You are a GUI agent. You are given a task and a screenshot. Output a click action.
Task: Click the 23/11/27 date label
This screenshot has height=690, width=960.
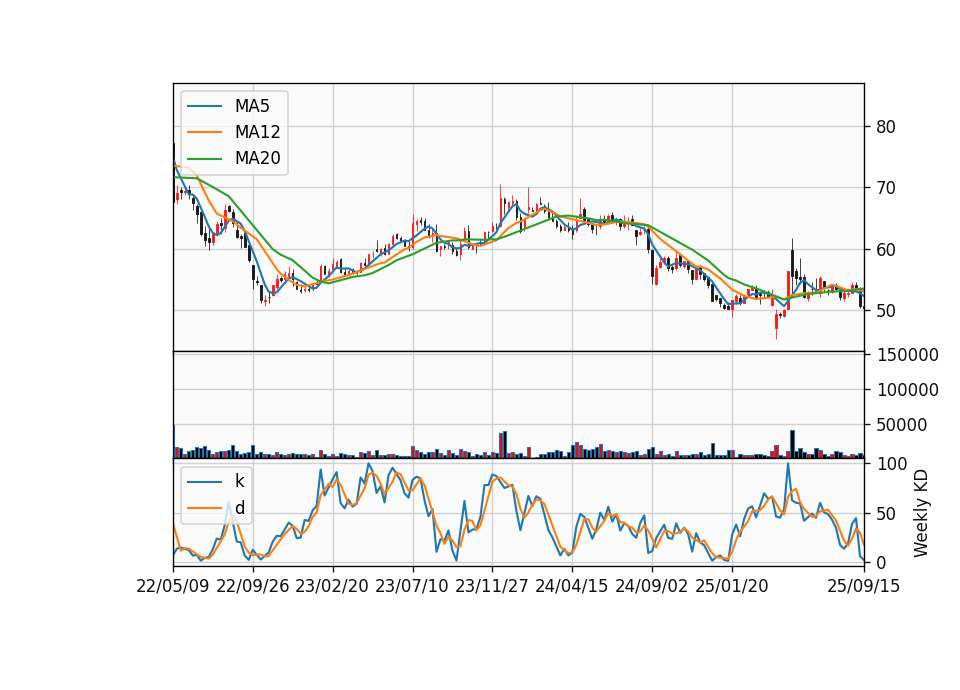(x=492, y=586)
